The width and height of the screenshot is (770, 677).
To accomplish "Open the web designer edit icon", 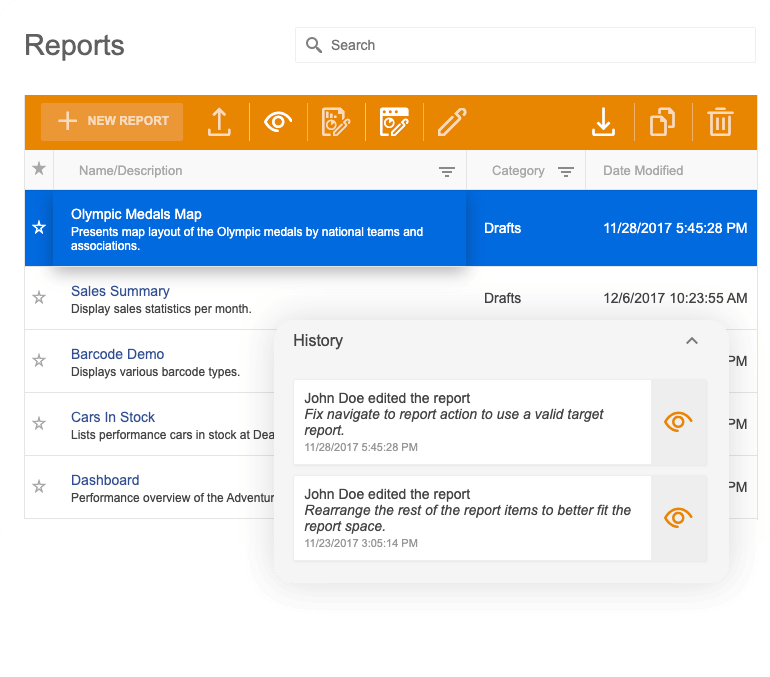I will click(x=394, y=122).
